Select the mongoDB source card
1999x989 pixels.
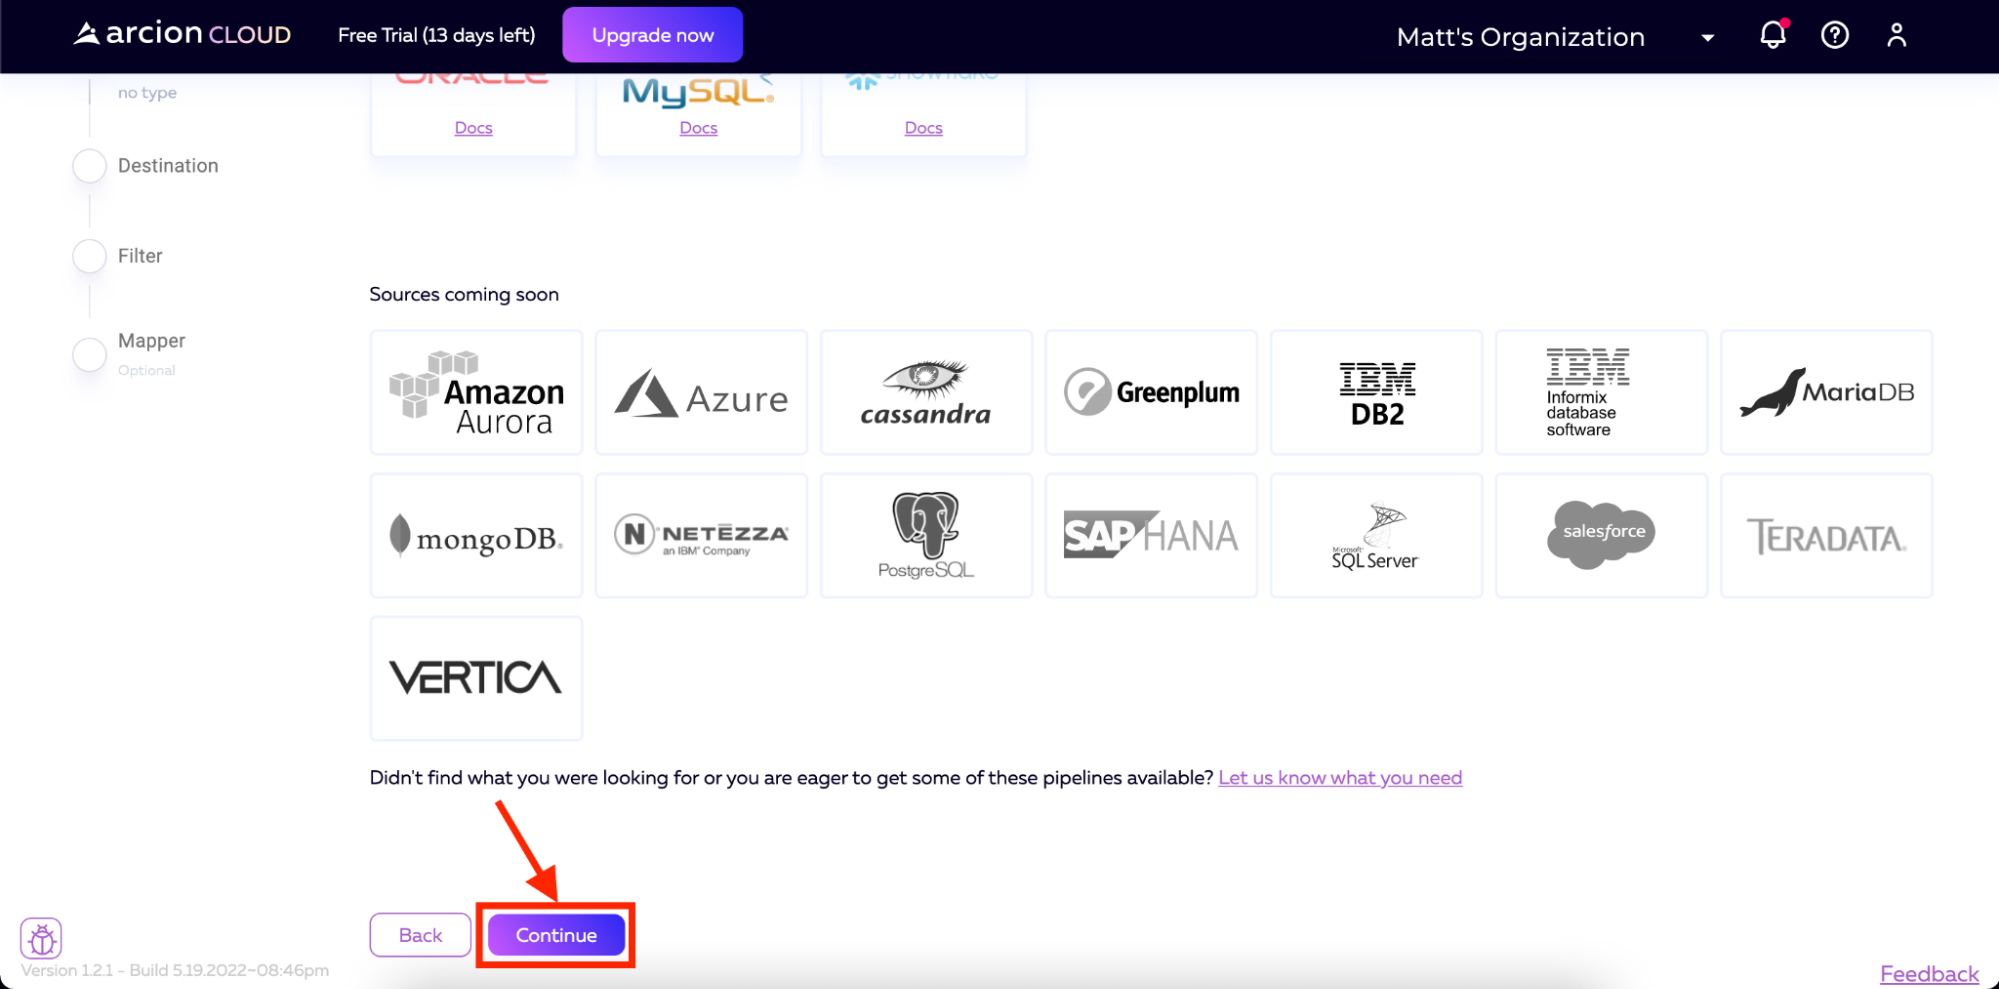[x=476, y=535]
